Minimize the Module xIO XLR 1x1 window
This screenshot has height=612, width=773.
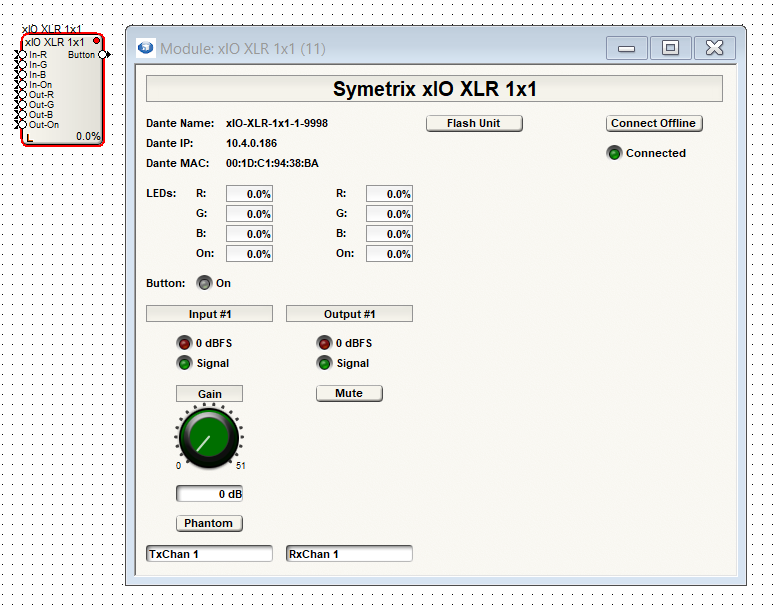(627, 48)
